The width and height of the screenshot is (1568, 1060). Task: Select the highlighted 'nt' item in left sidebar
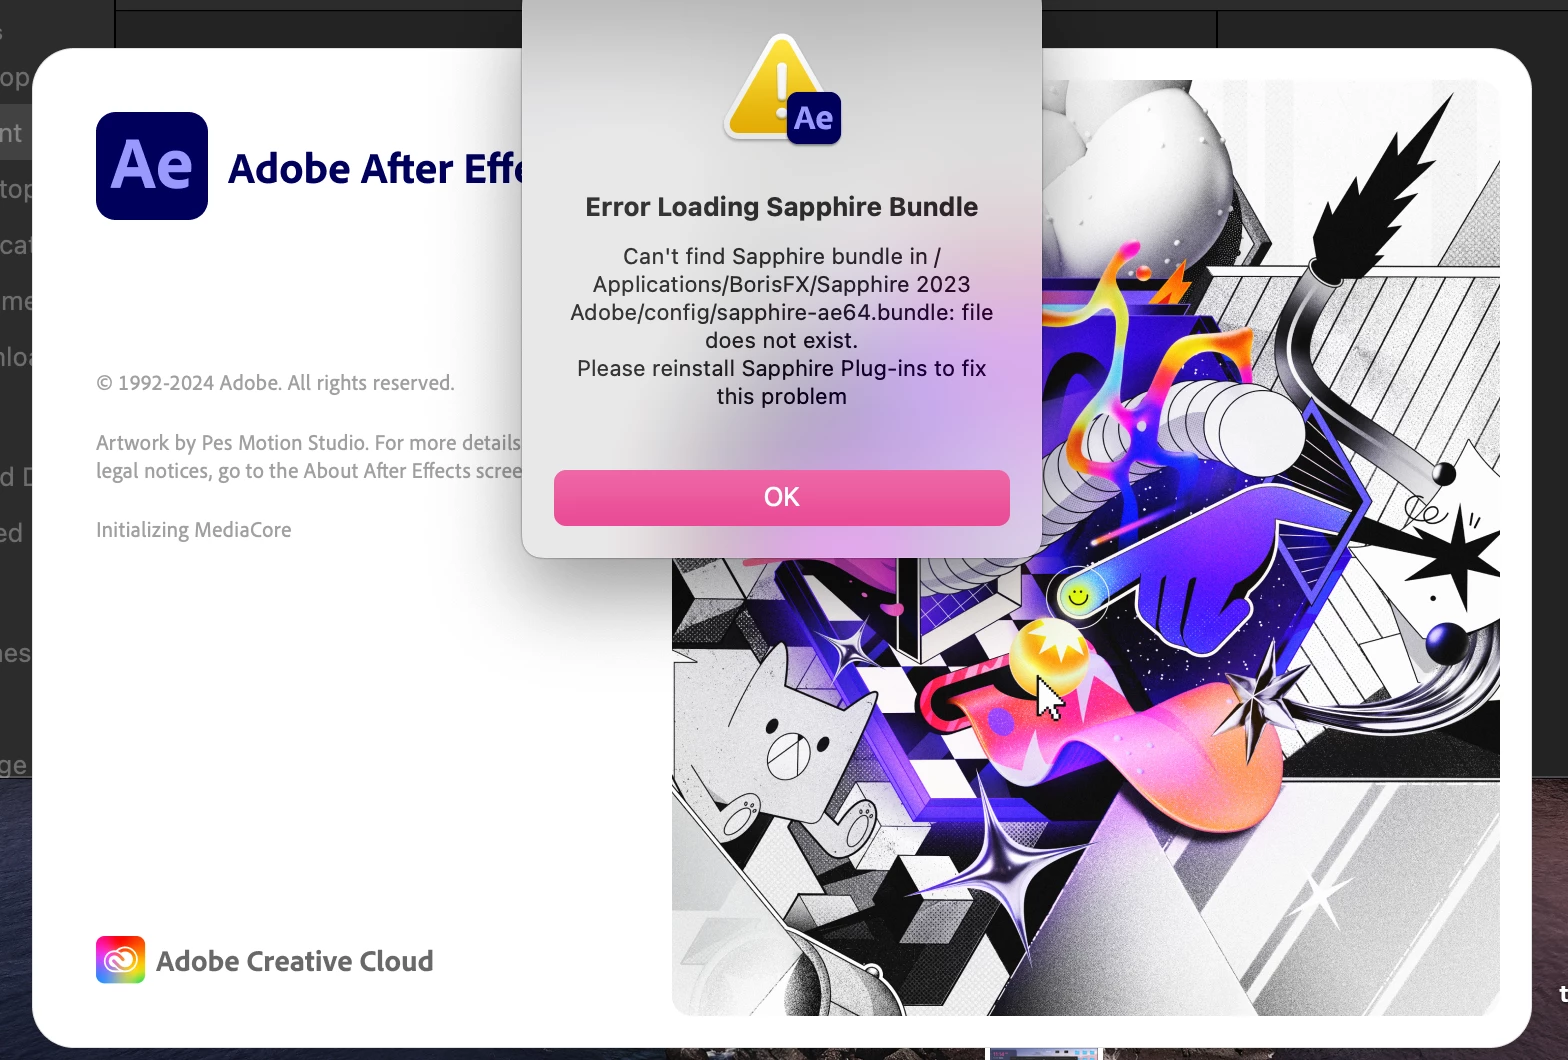point(14,132)
